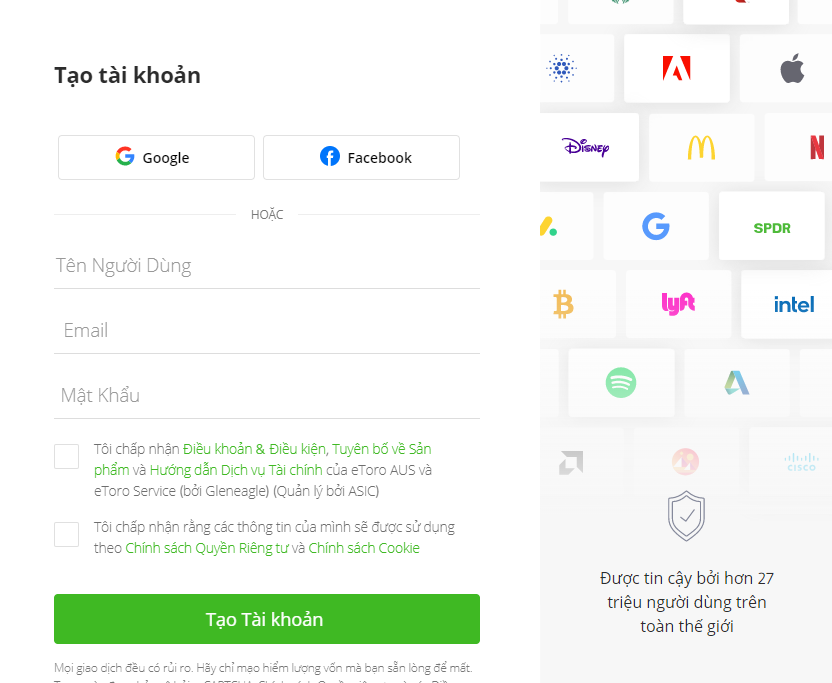Tick the privacy and cookie policy checkbox
Viewport: 832px width, 683px height.
tap(66, 534)
